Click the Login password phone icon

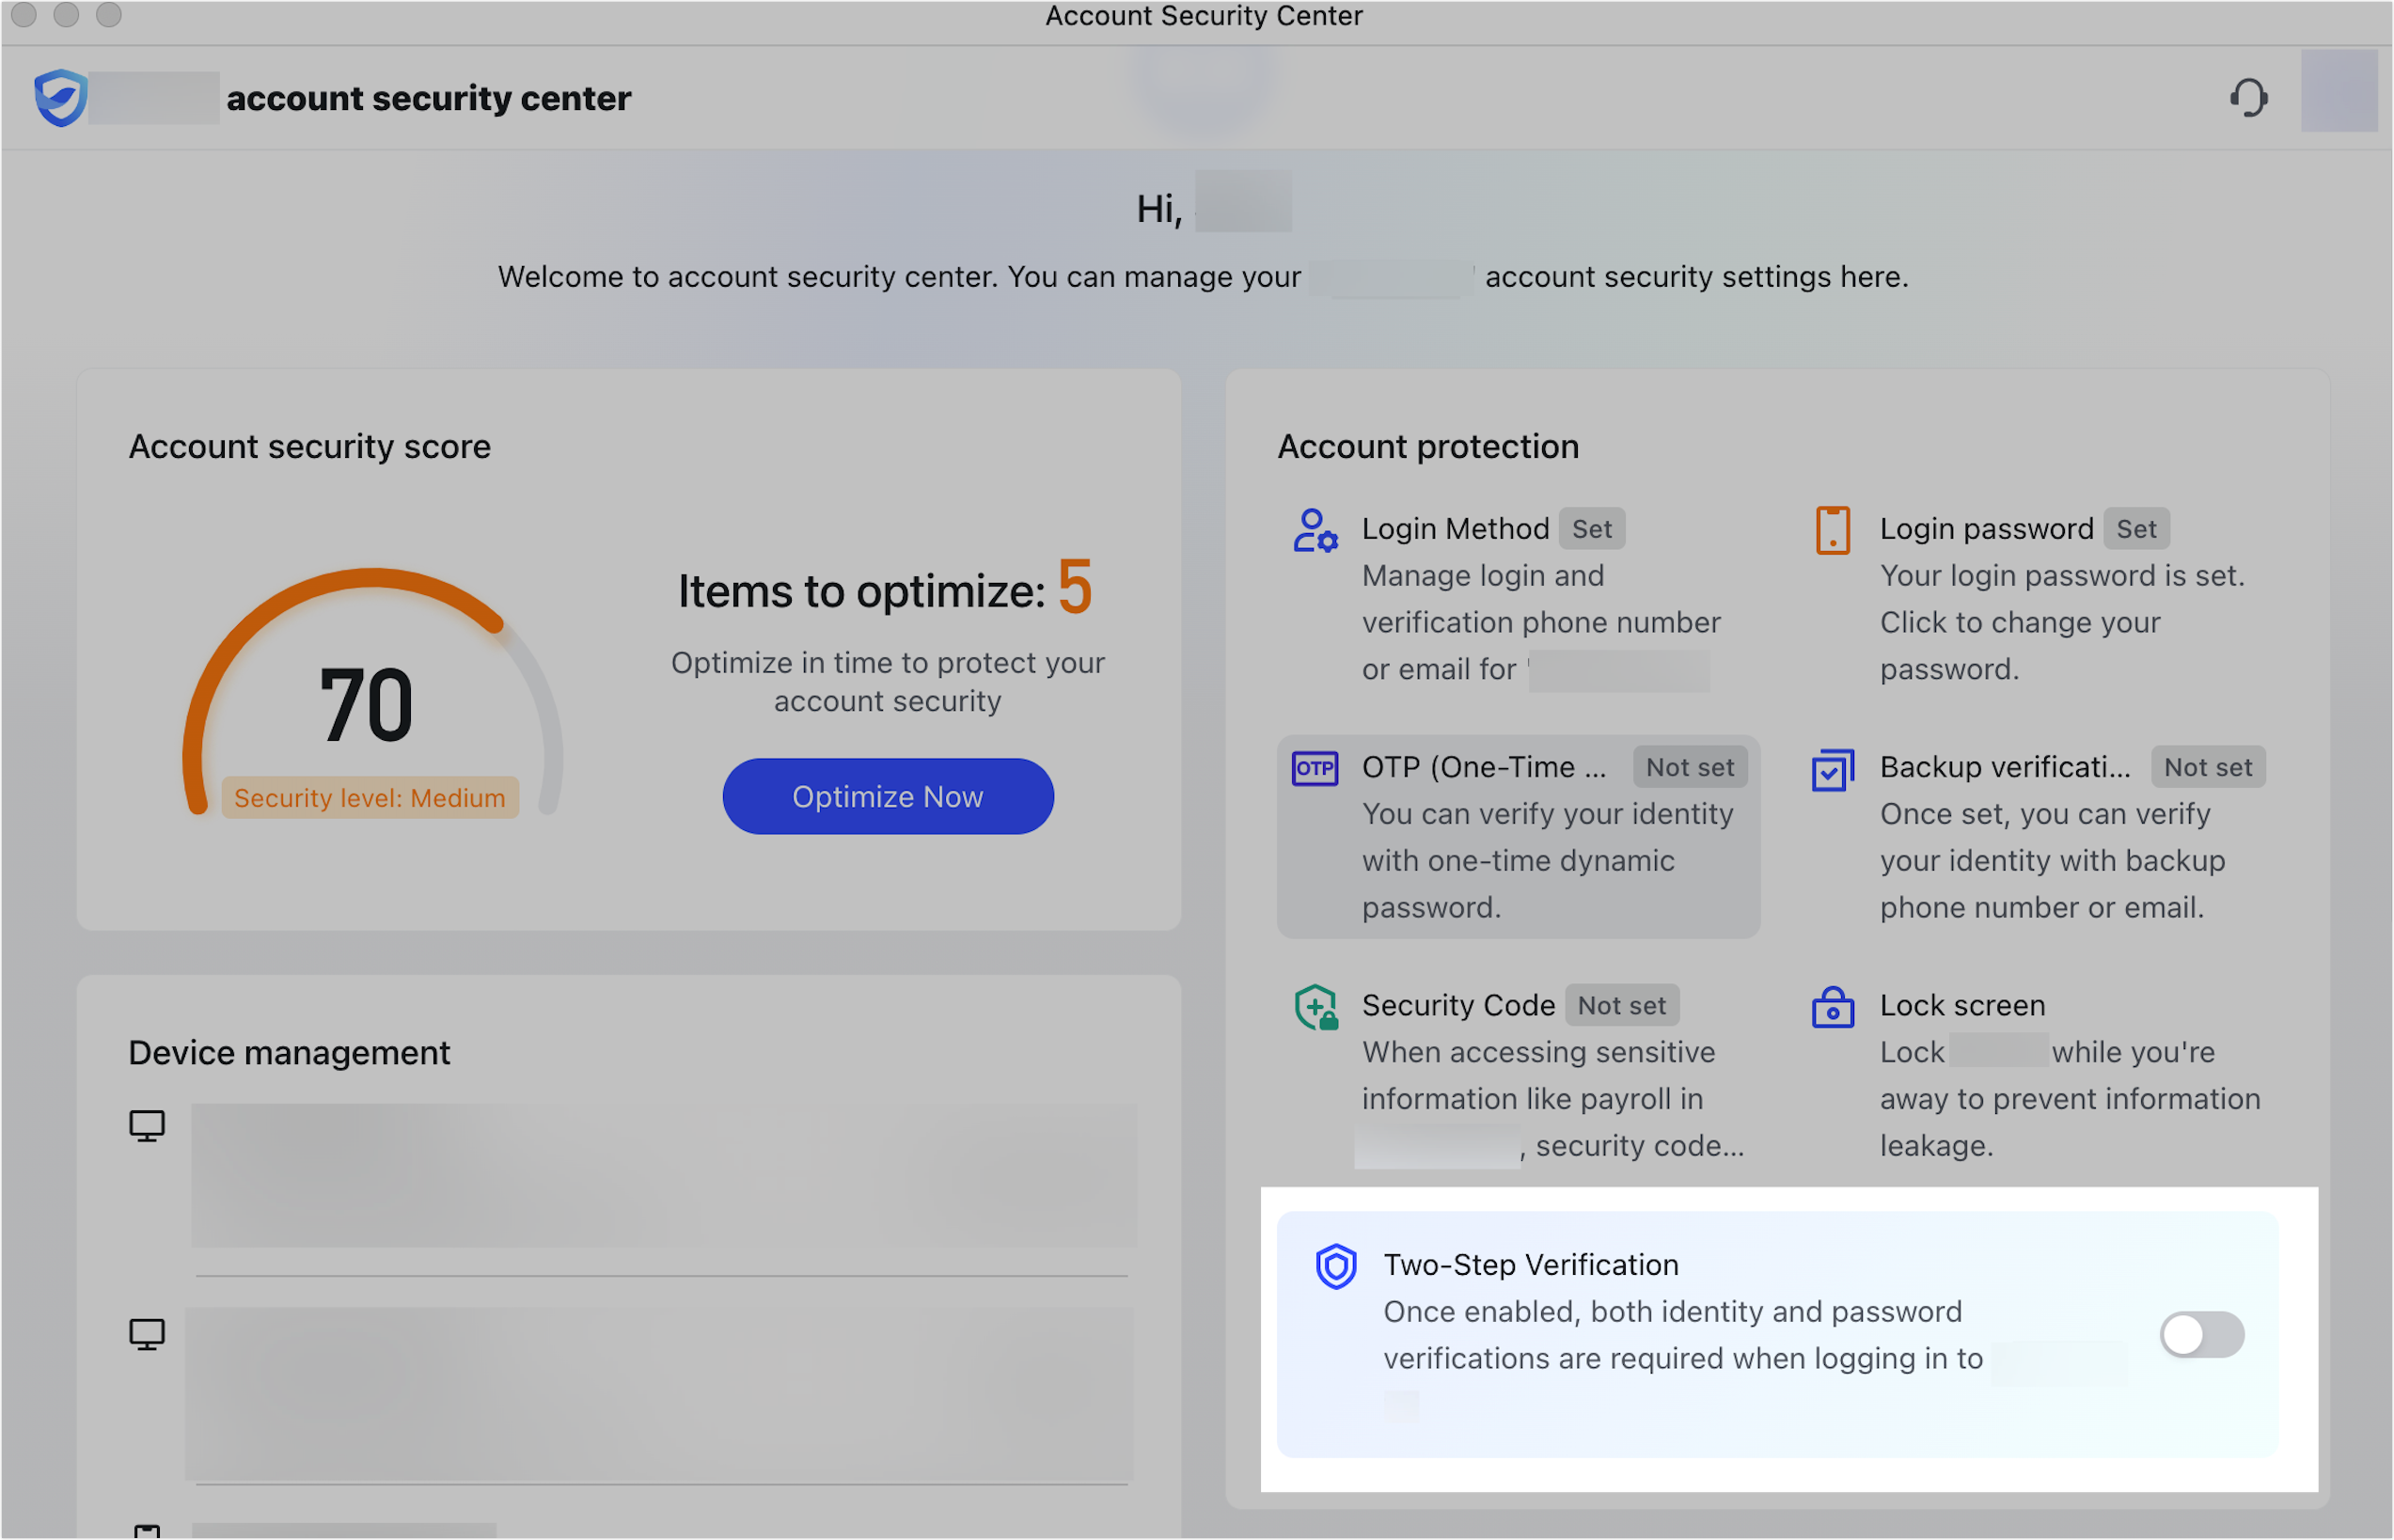tap(1833, 531)
